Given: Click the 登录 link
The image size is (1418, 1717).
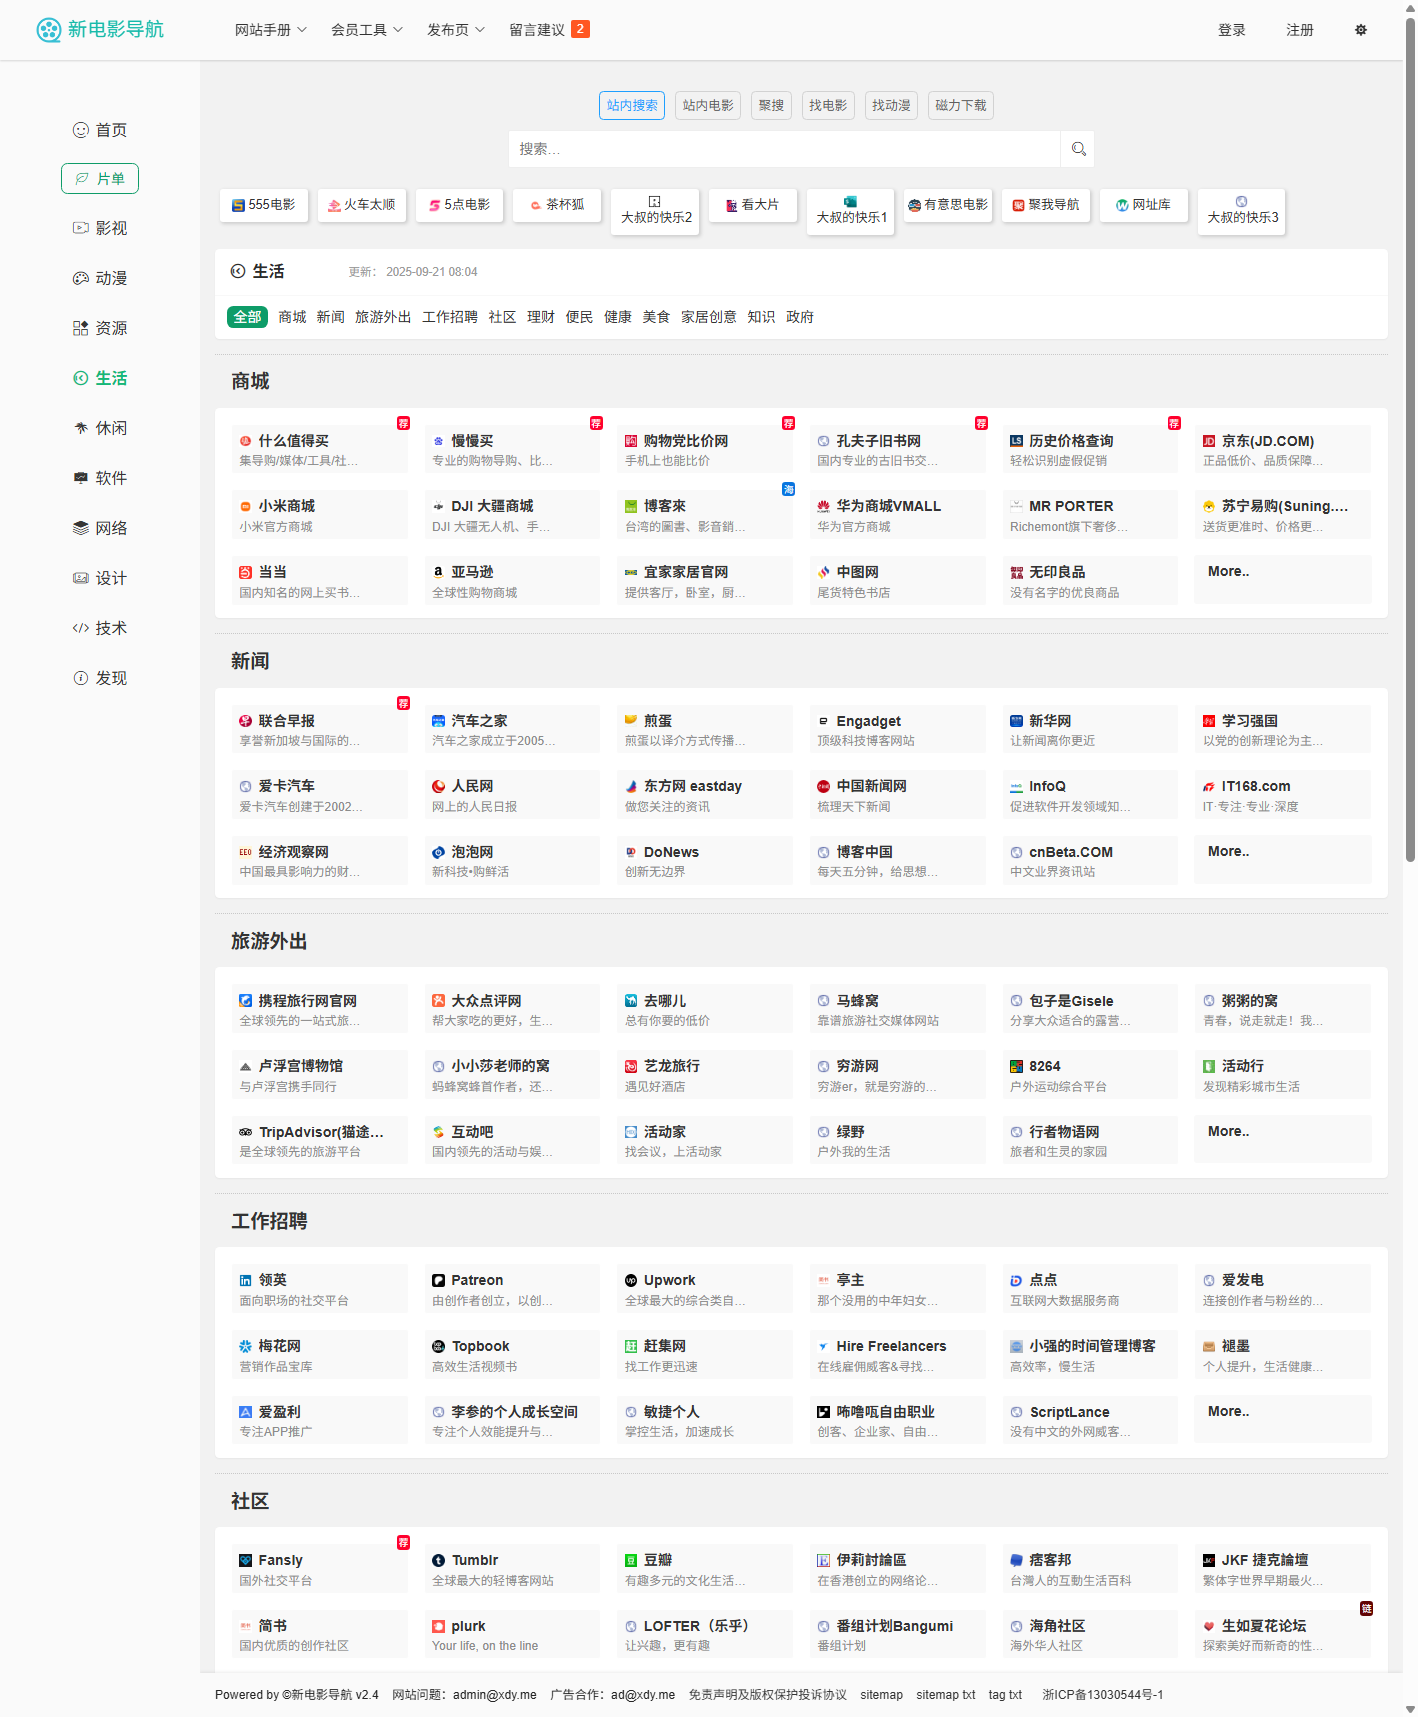Looking at the screenshot, I should 1232,30.
